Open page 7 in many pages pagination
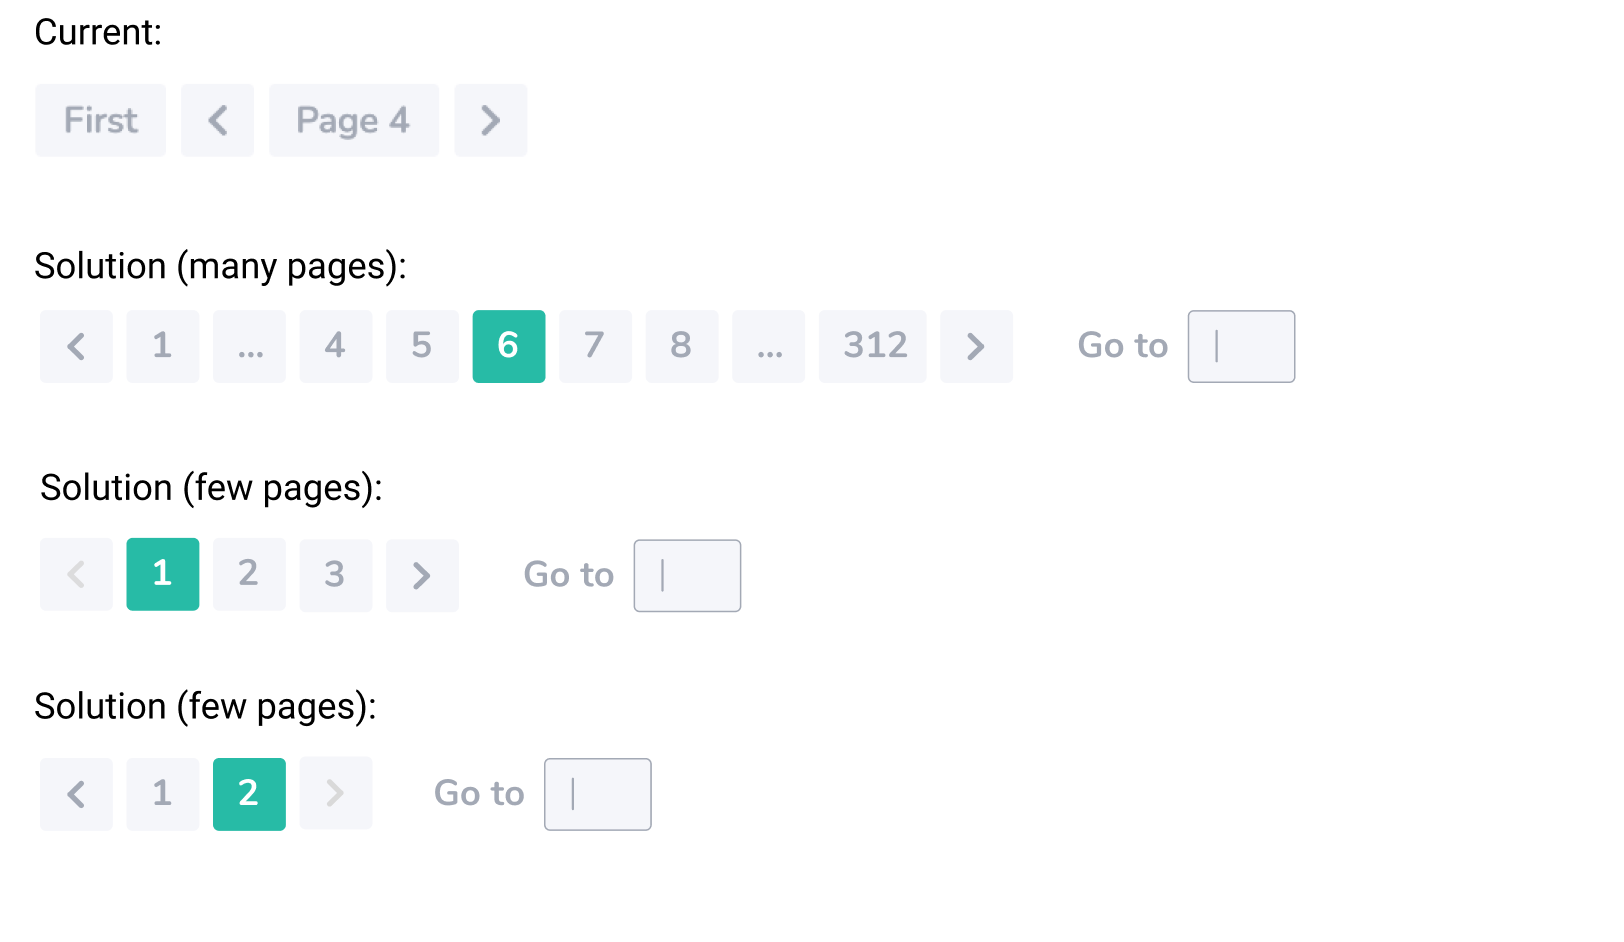Viewport: 1624px width, 942px height. click(x=595, y=347)
